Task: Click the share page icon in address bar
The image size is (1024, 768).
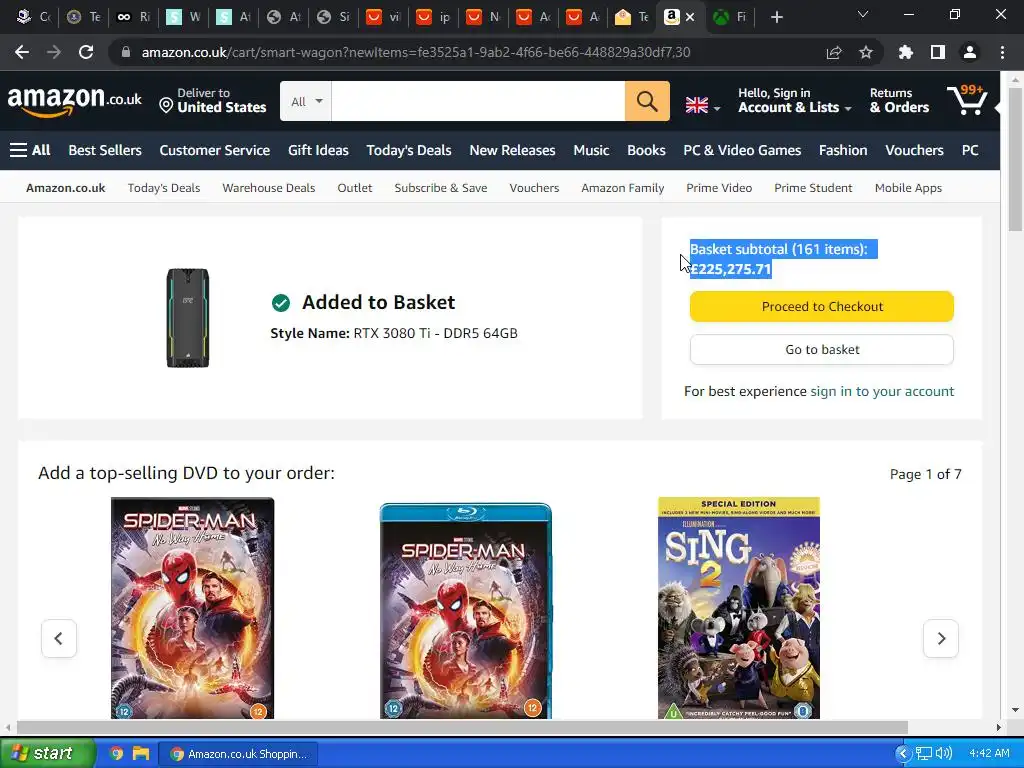Action: click(x=834, y=52)
